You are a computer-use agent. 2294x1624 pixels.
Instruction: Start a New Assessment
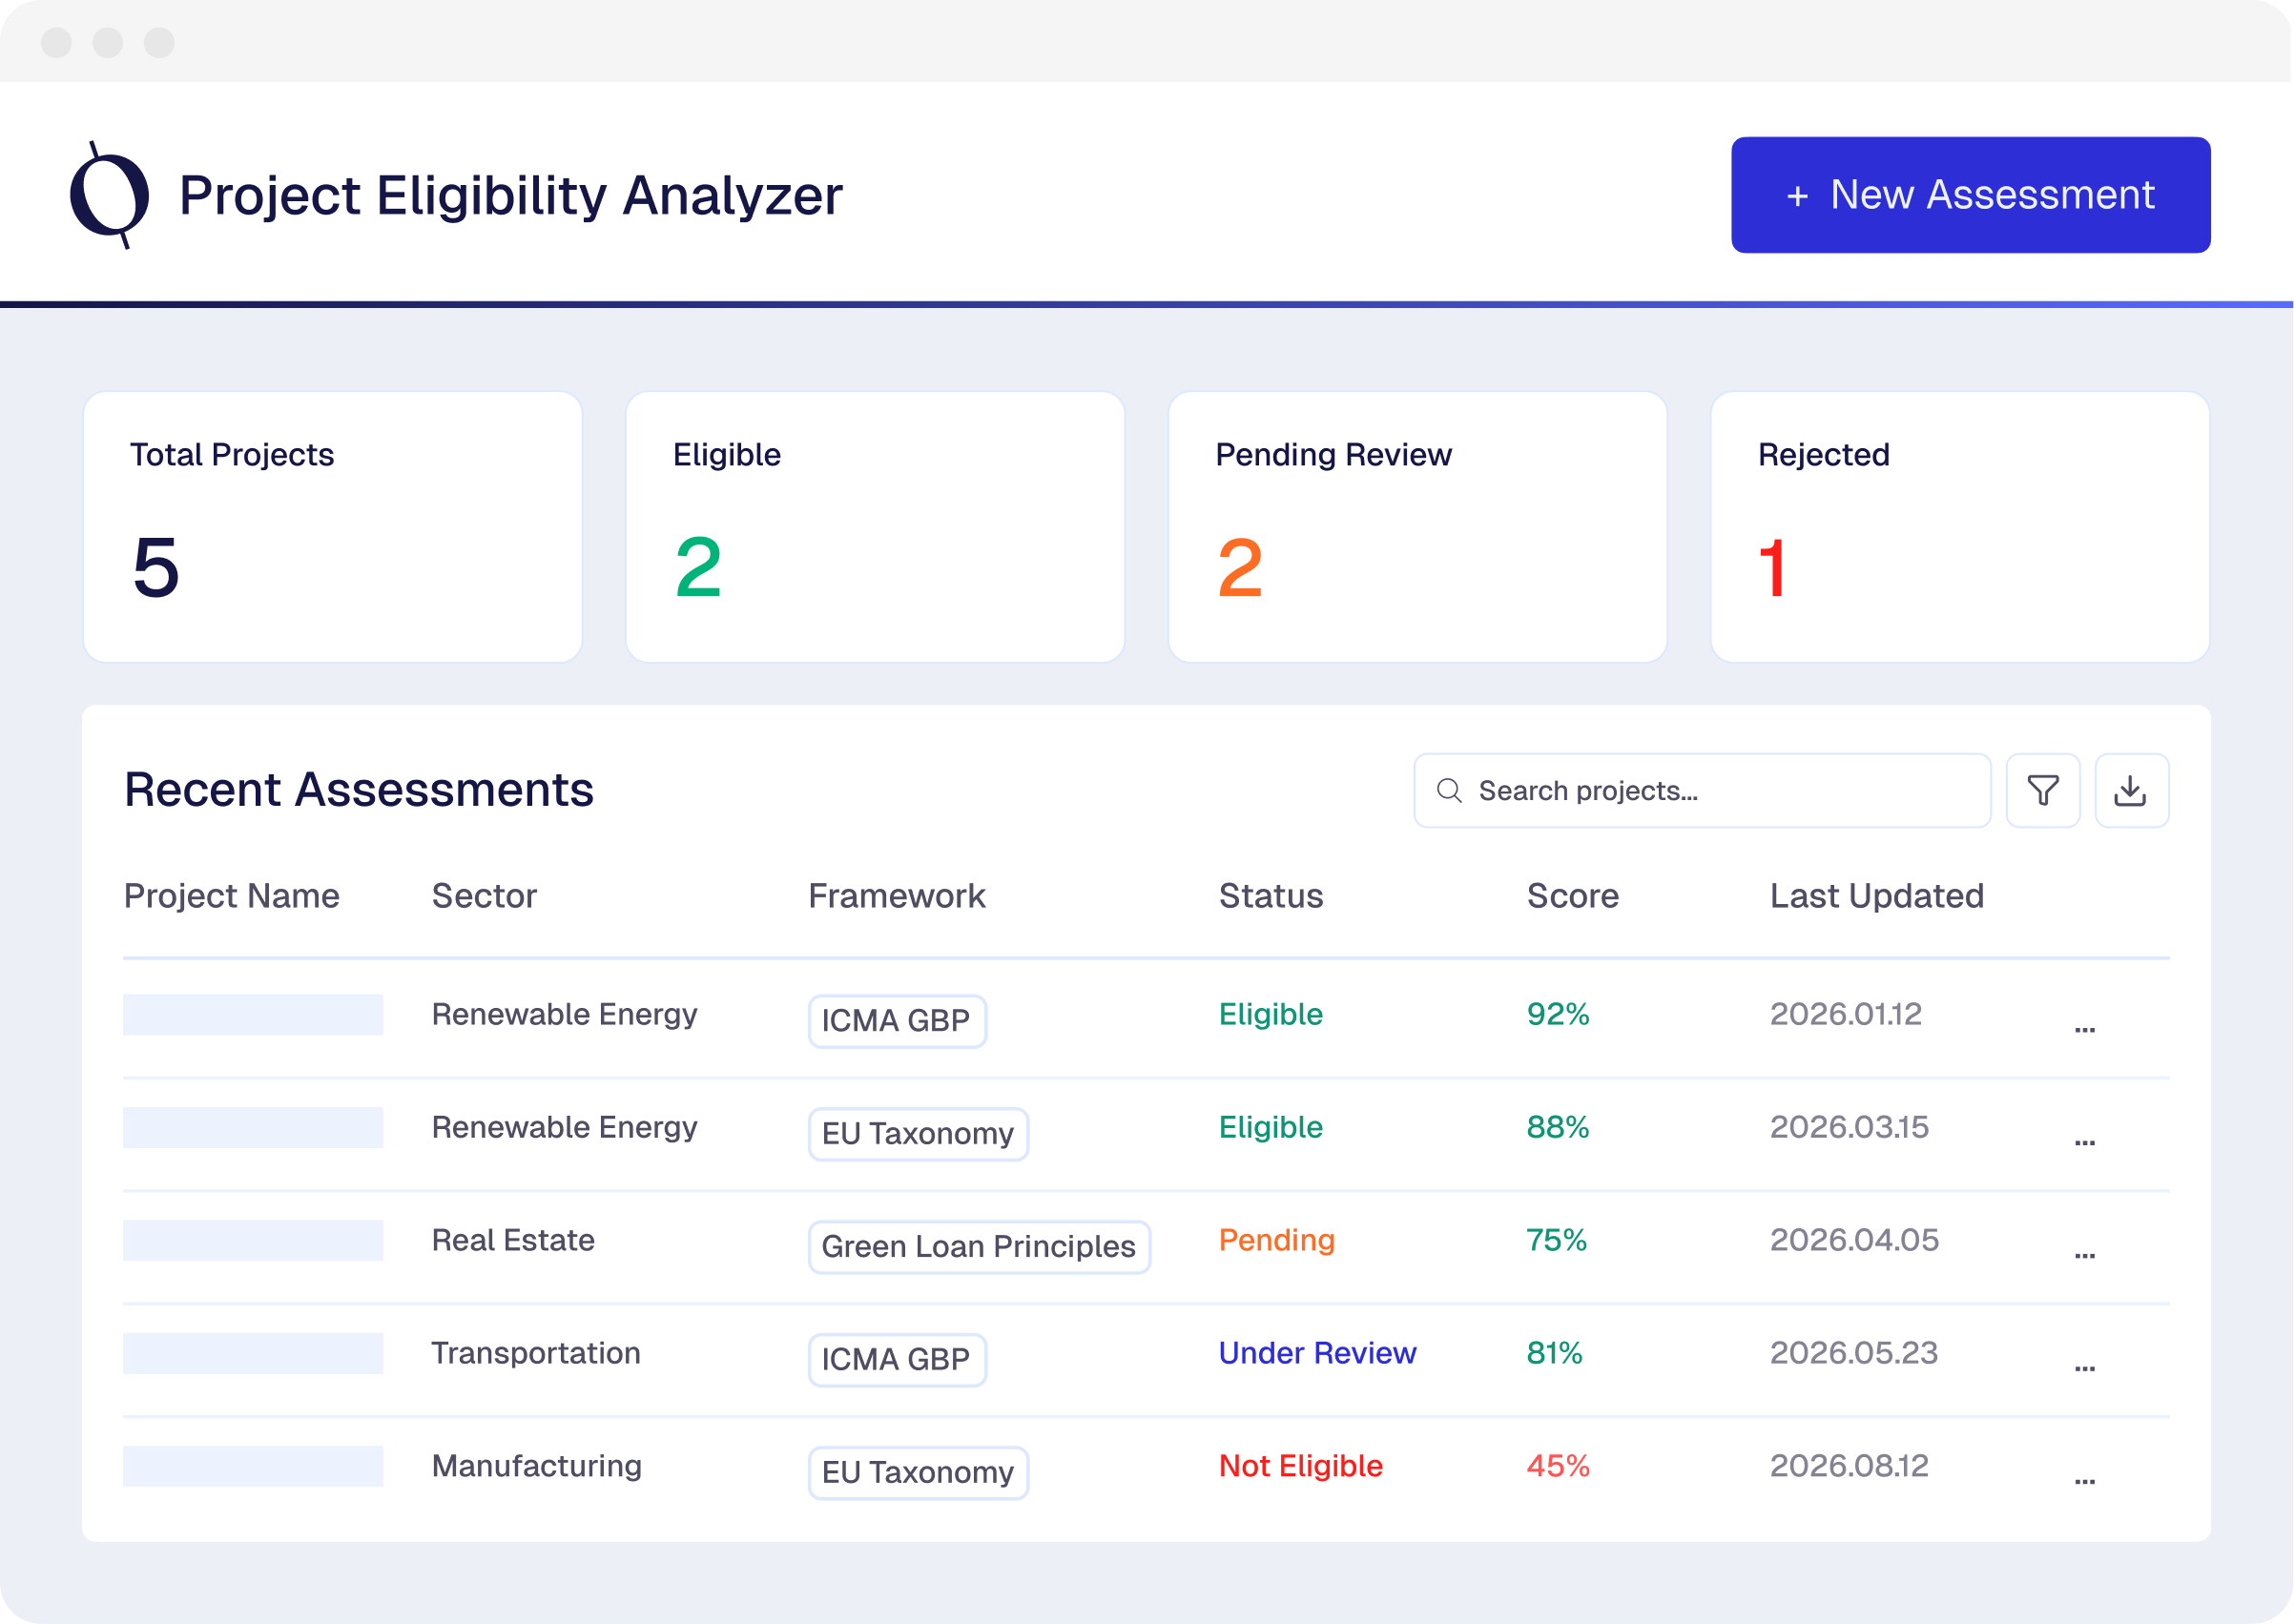[1969, 194]
